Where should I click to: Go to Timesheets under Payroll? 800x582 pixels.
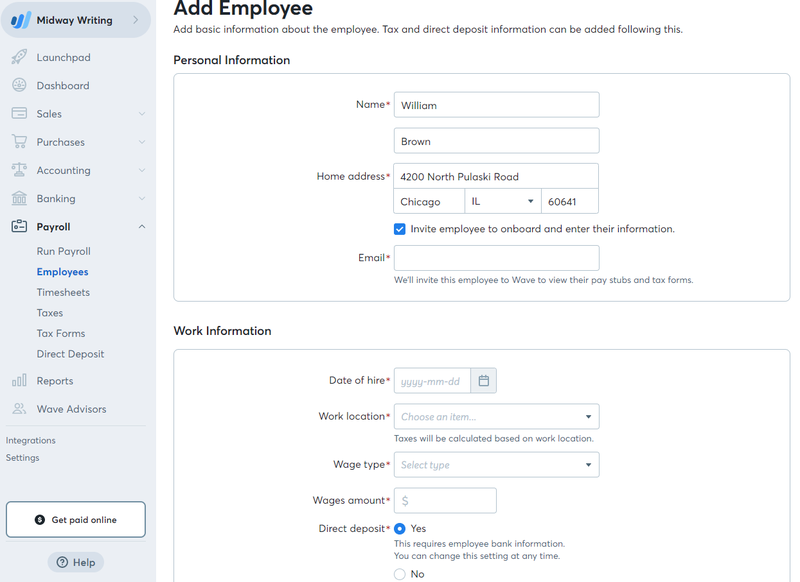63,292
